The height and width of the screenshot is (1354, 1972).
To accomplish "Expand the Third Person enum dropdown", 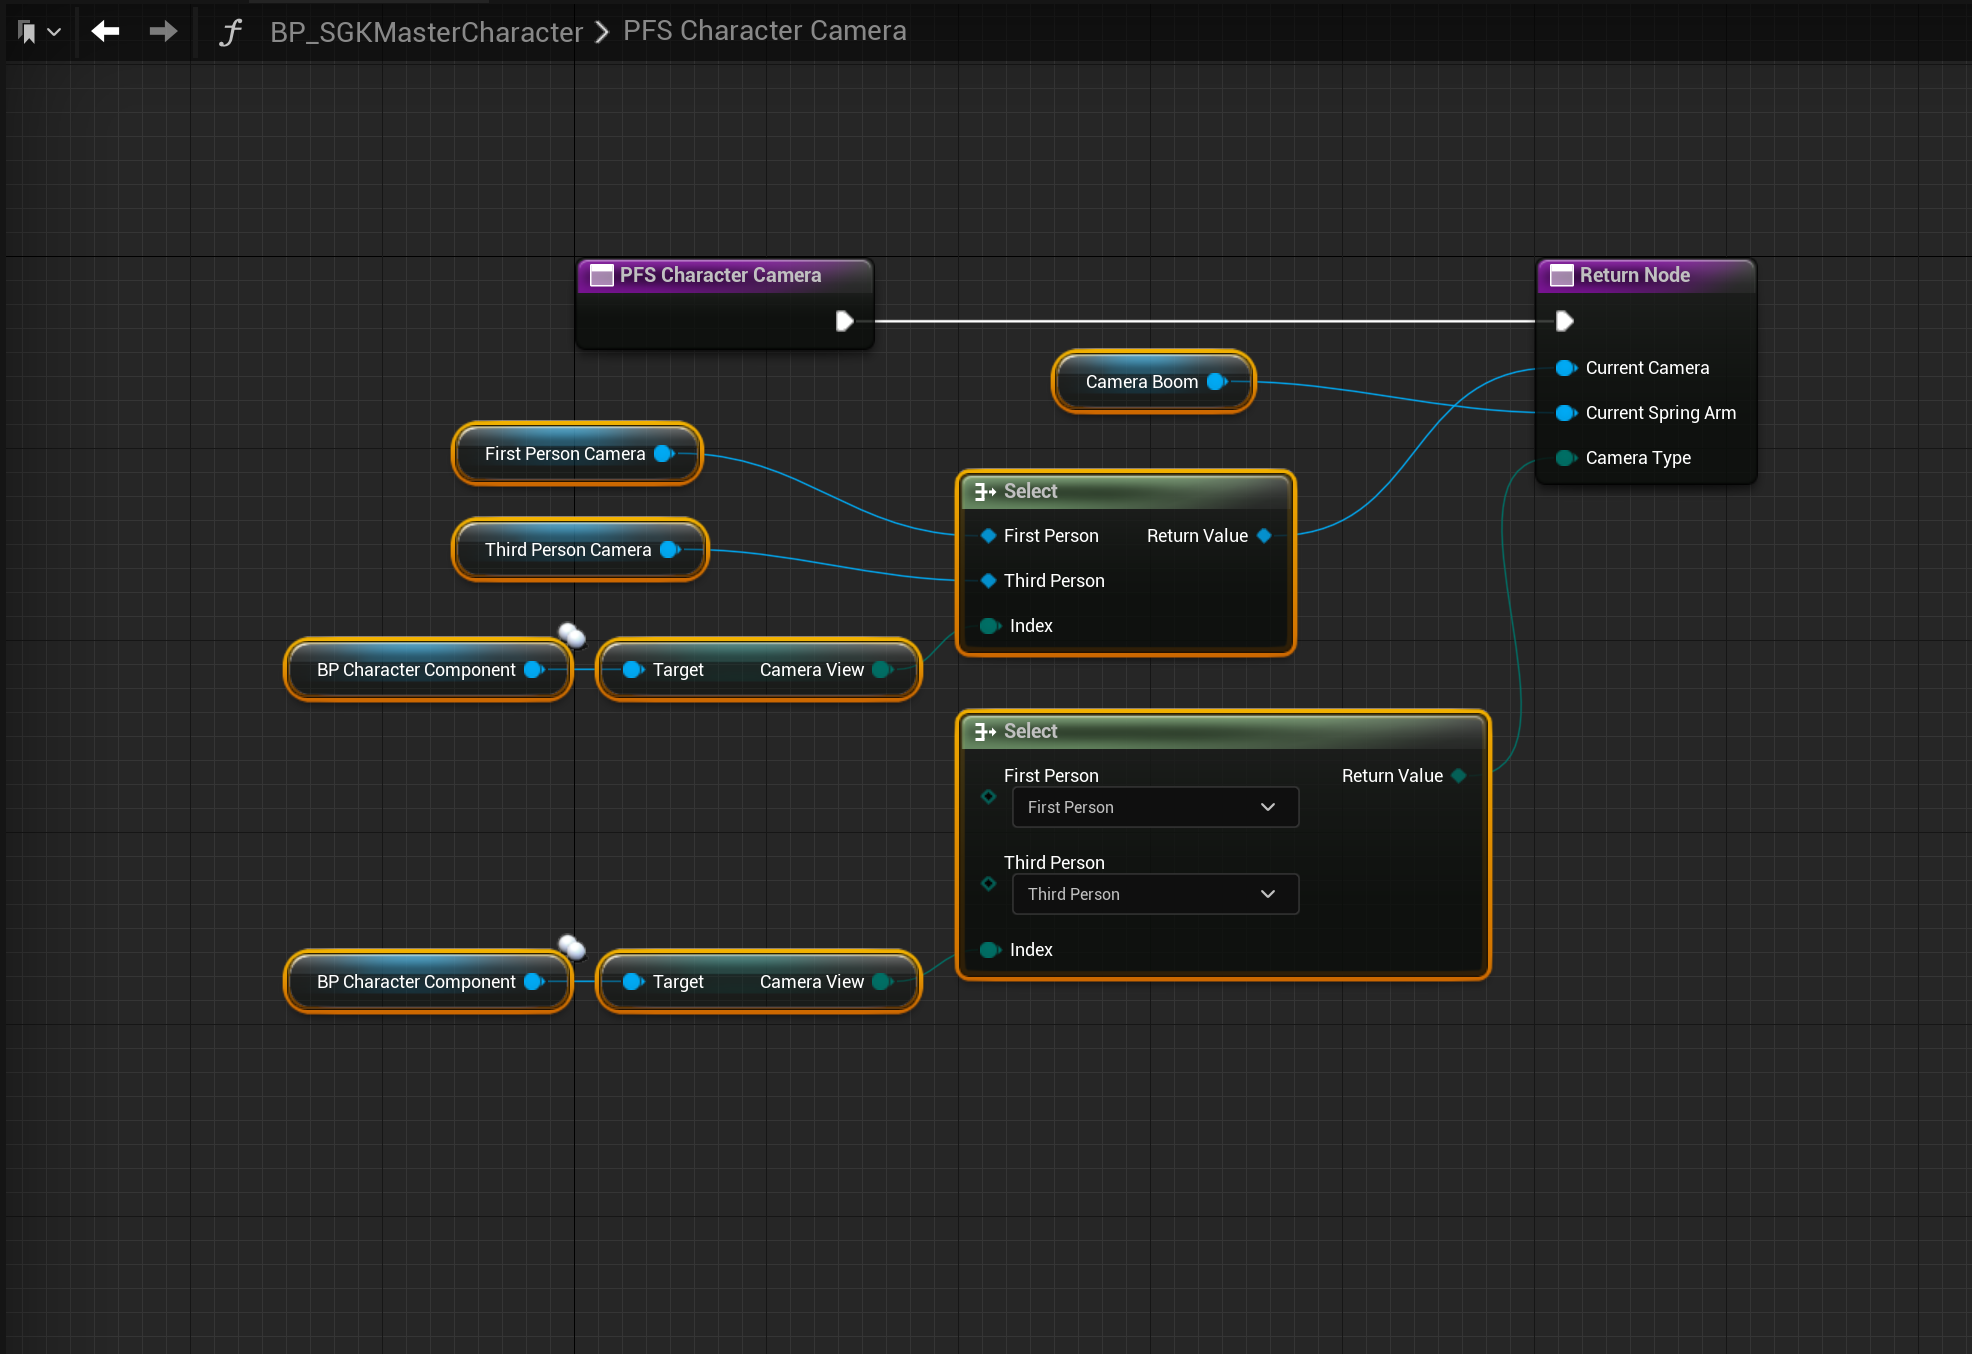I will pyautogui.click(x=1155, y=894).
